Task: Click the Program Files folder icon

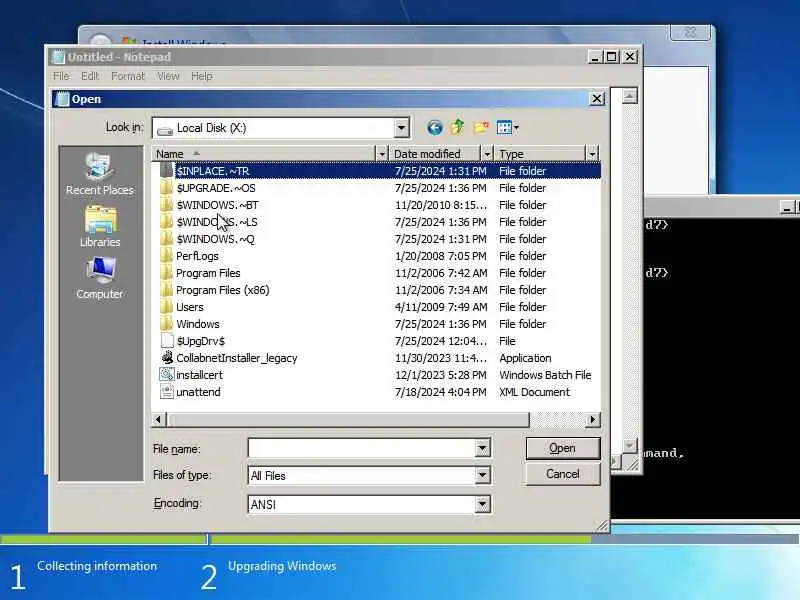Action: (x=166, y=273)
